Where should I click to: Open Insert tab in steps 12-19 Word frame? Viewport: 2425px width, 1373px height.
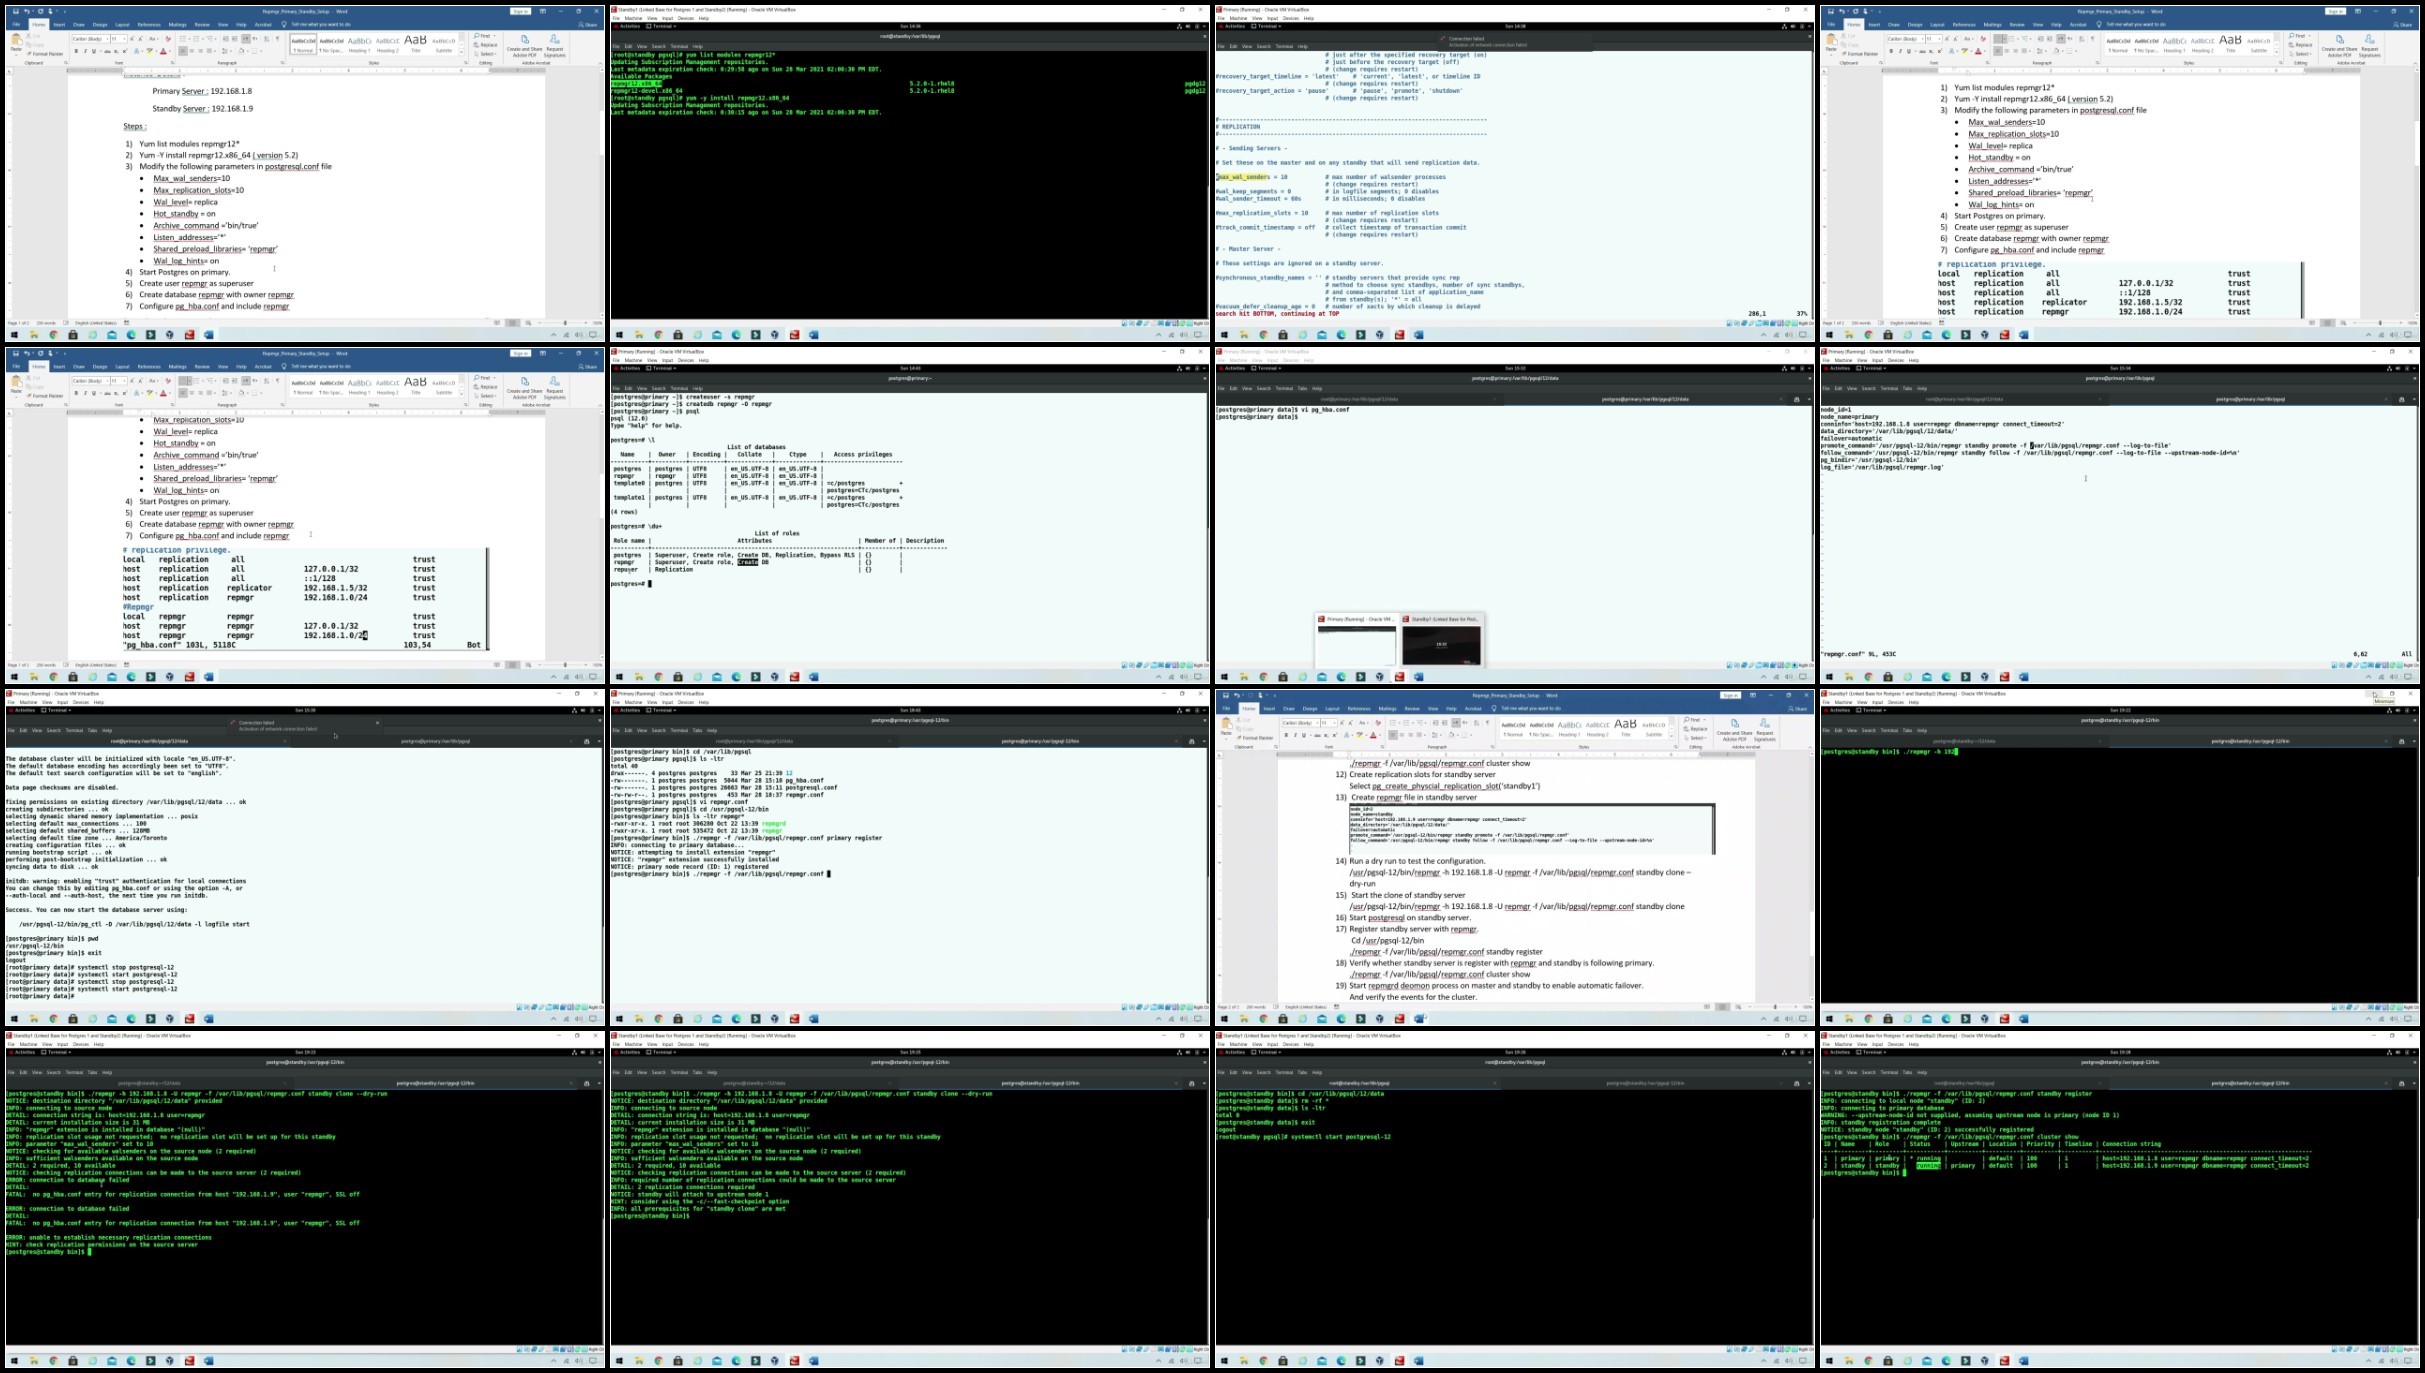tap(1269, 709)
